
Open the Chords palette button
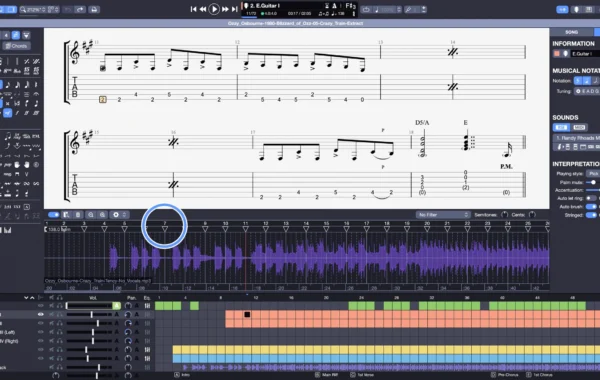16,46
